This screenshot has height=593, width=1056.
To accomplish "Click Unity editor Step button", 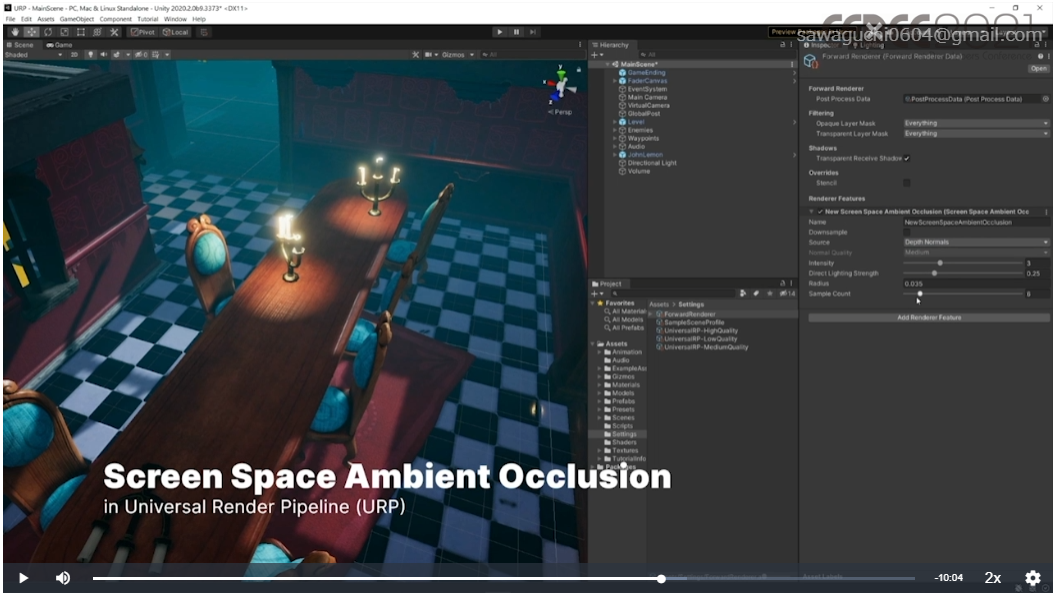I will tap(533, 32).
